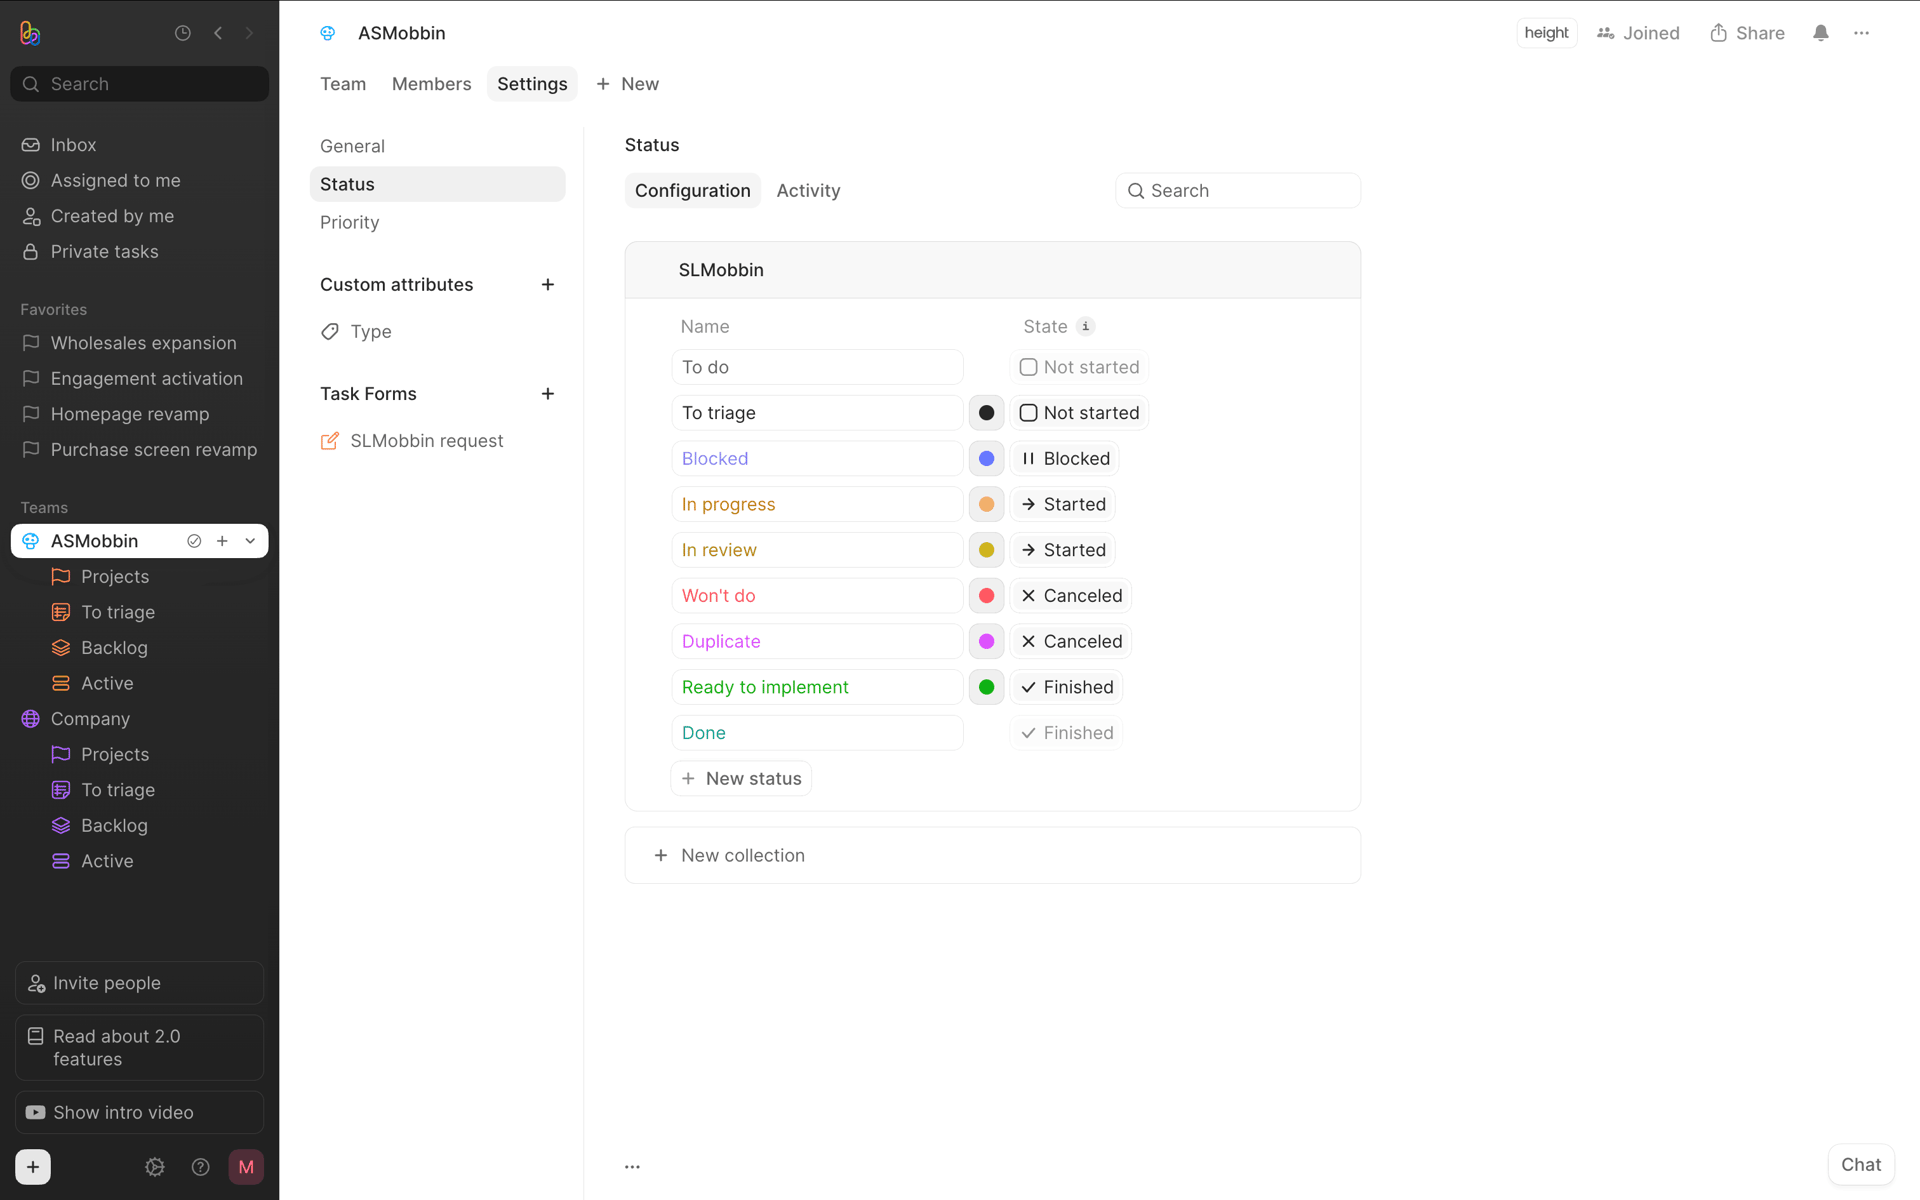Change Blocked status state dropdown
Image resolution: width=1920 pixels, height=1200 pixels.
coord(1064,459)
